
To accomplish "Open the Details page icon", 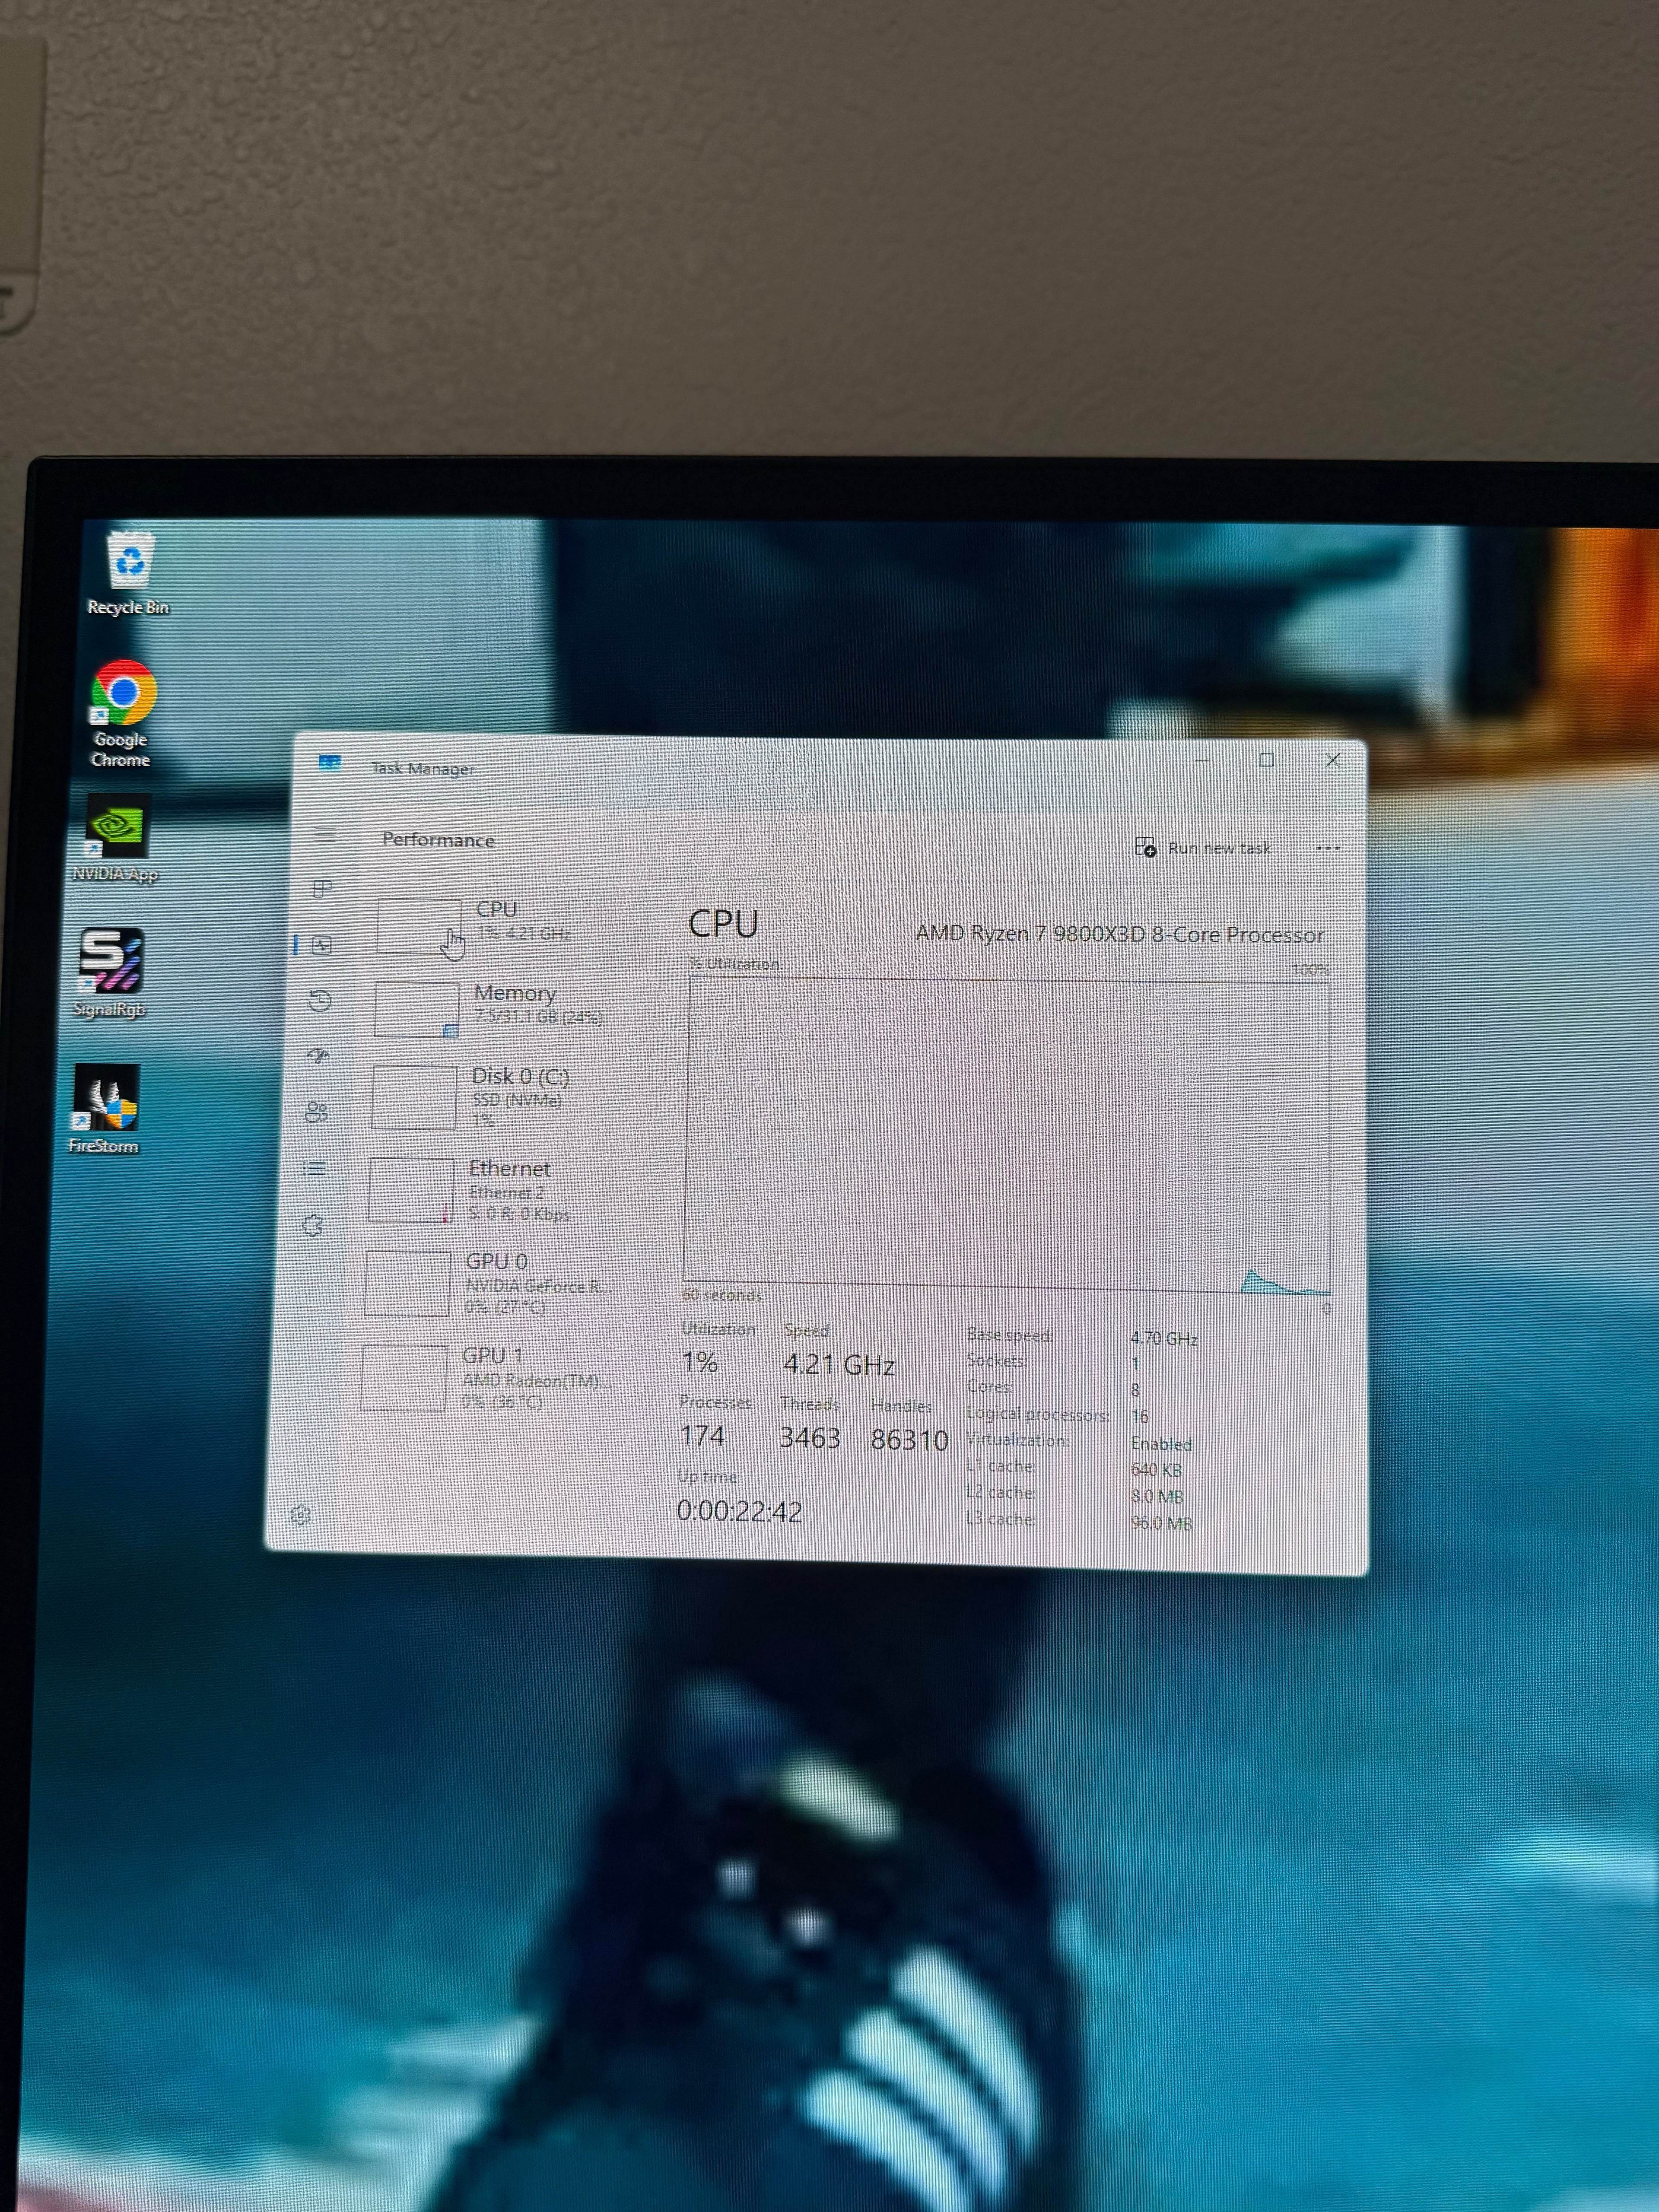I will [314, 1168].
